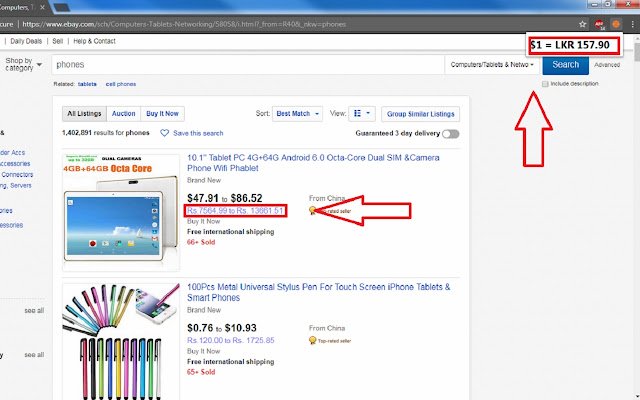This screenshot has width=640, height=400.
Task: Click the stylus pens product thumbnail
Action: (x=121, y=342)
